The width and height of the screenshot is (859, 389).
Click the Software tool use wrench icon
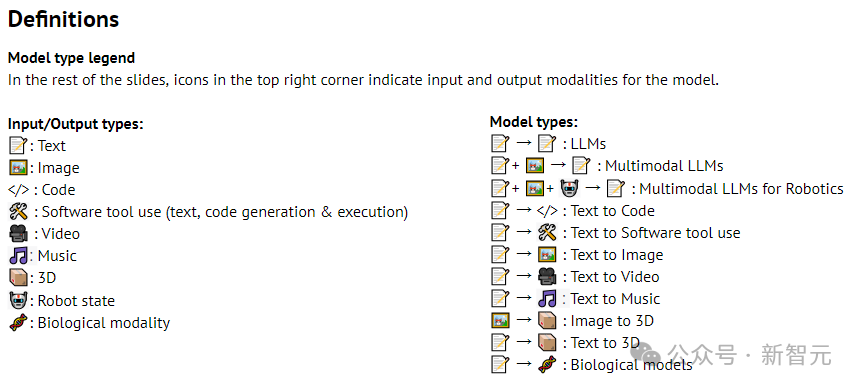19,211
